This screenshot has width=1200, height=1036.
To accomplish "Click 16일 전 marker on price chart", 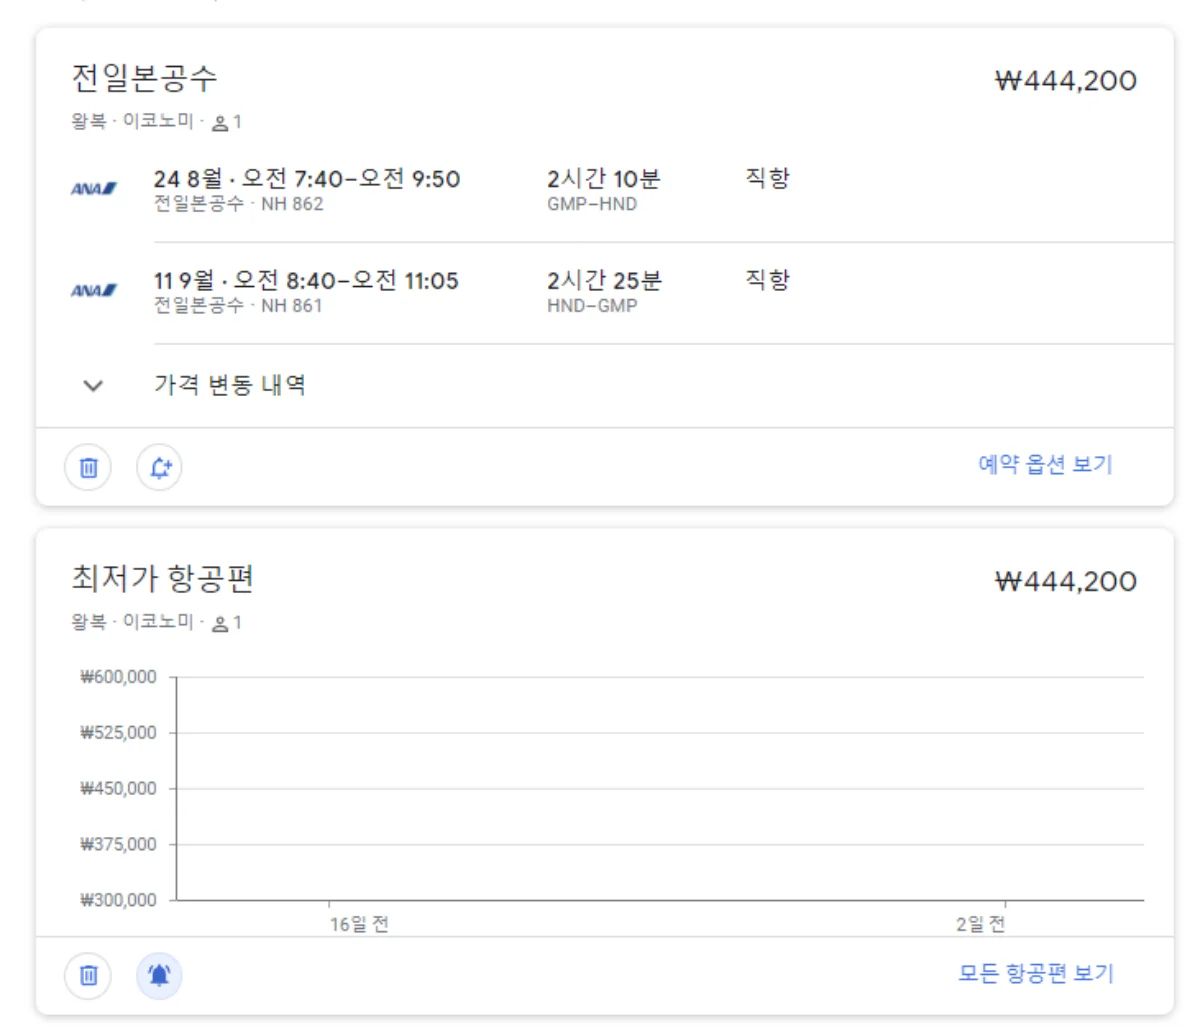I will (x=359, y=925).
